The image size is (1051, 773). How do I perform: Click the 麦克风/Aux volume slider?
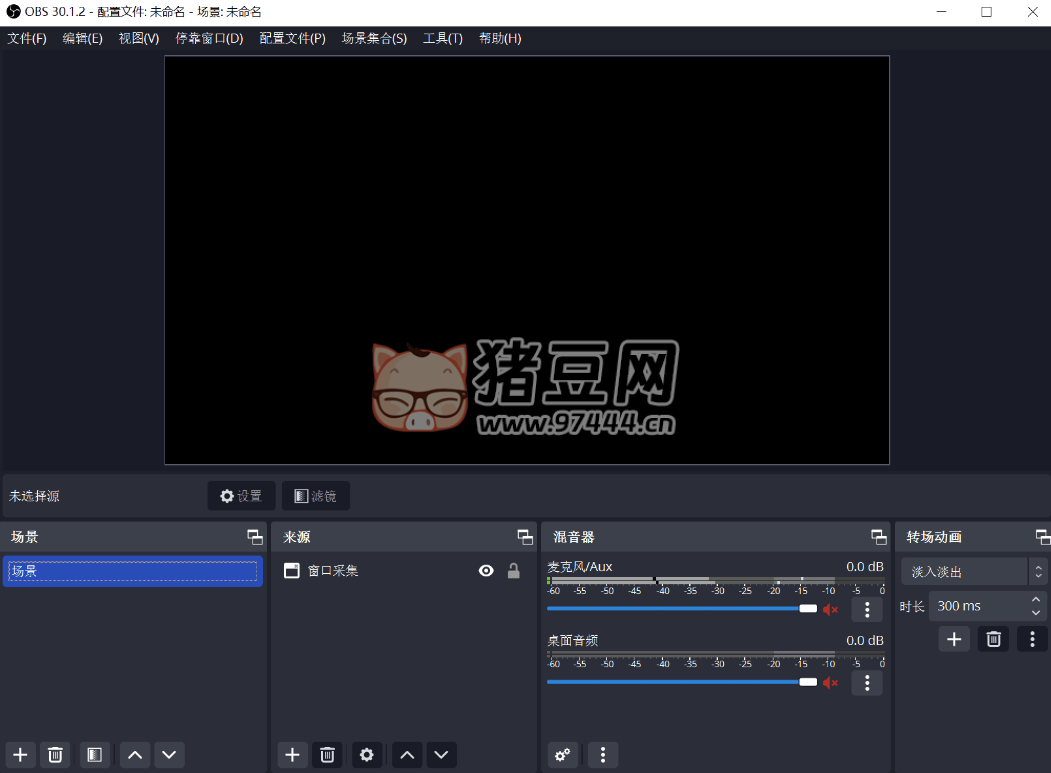tap(680, 608)
